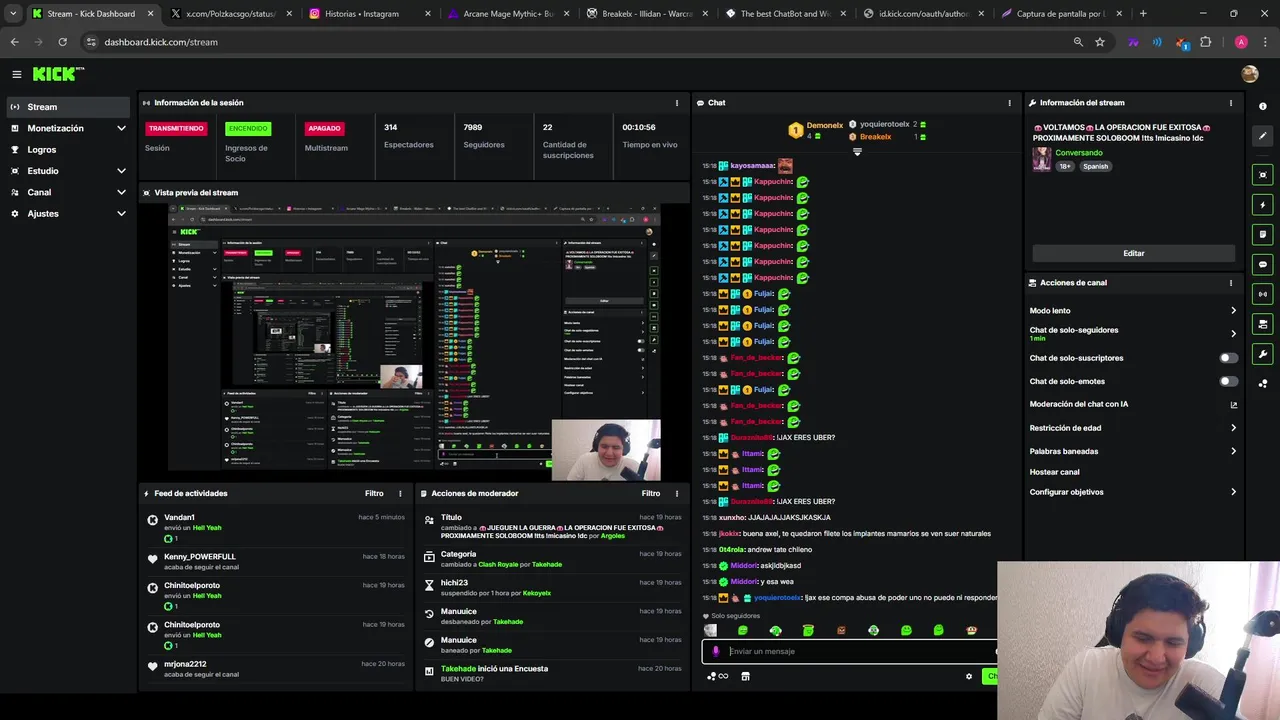Click Kenny_POWERFULL in activity feed
This screenshot has width=1280, height=720.
tap(200, 556)
